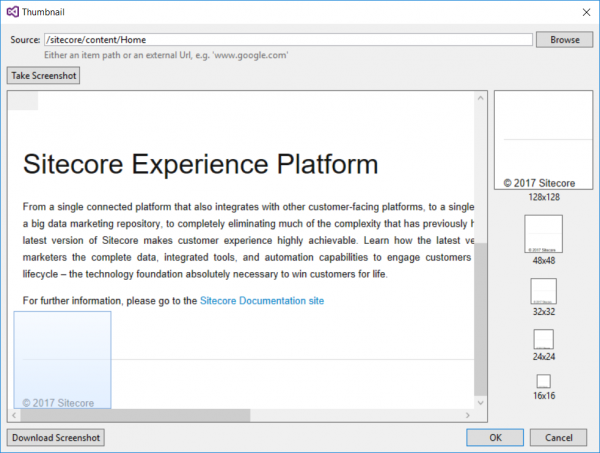Click the Source path input field
Viewport: 600px width, 453px height.
(288, 40)
